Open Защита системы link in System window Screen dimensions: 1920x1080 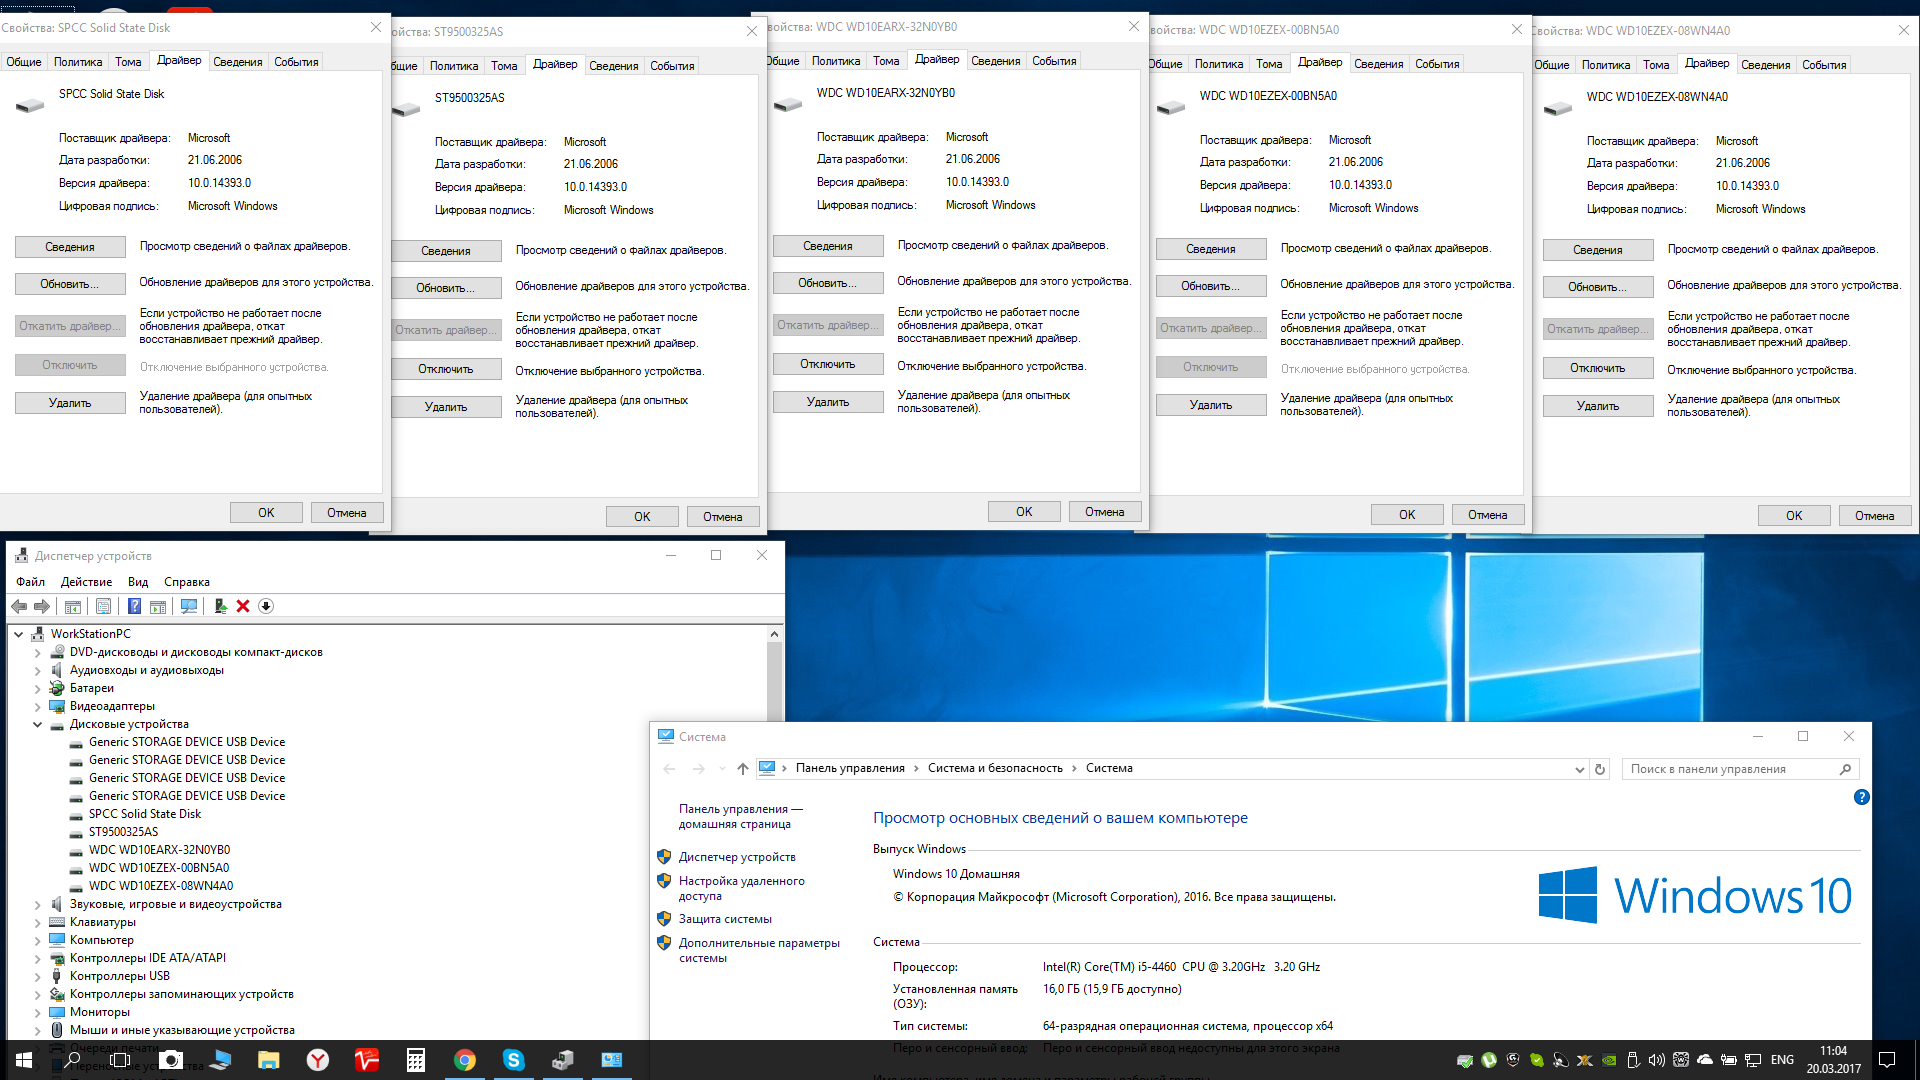click(x=725, y=919)
